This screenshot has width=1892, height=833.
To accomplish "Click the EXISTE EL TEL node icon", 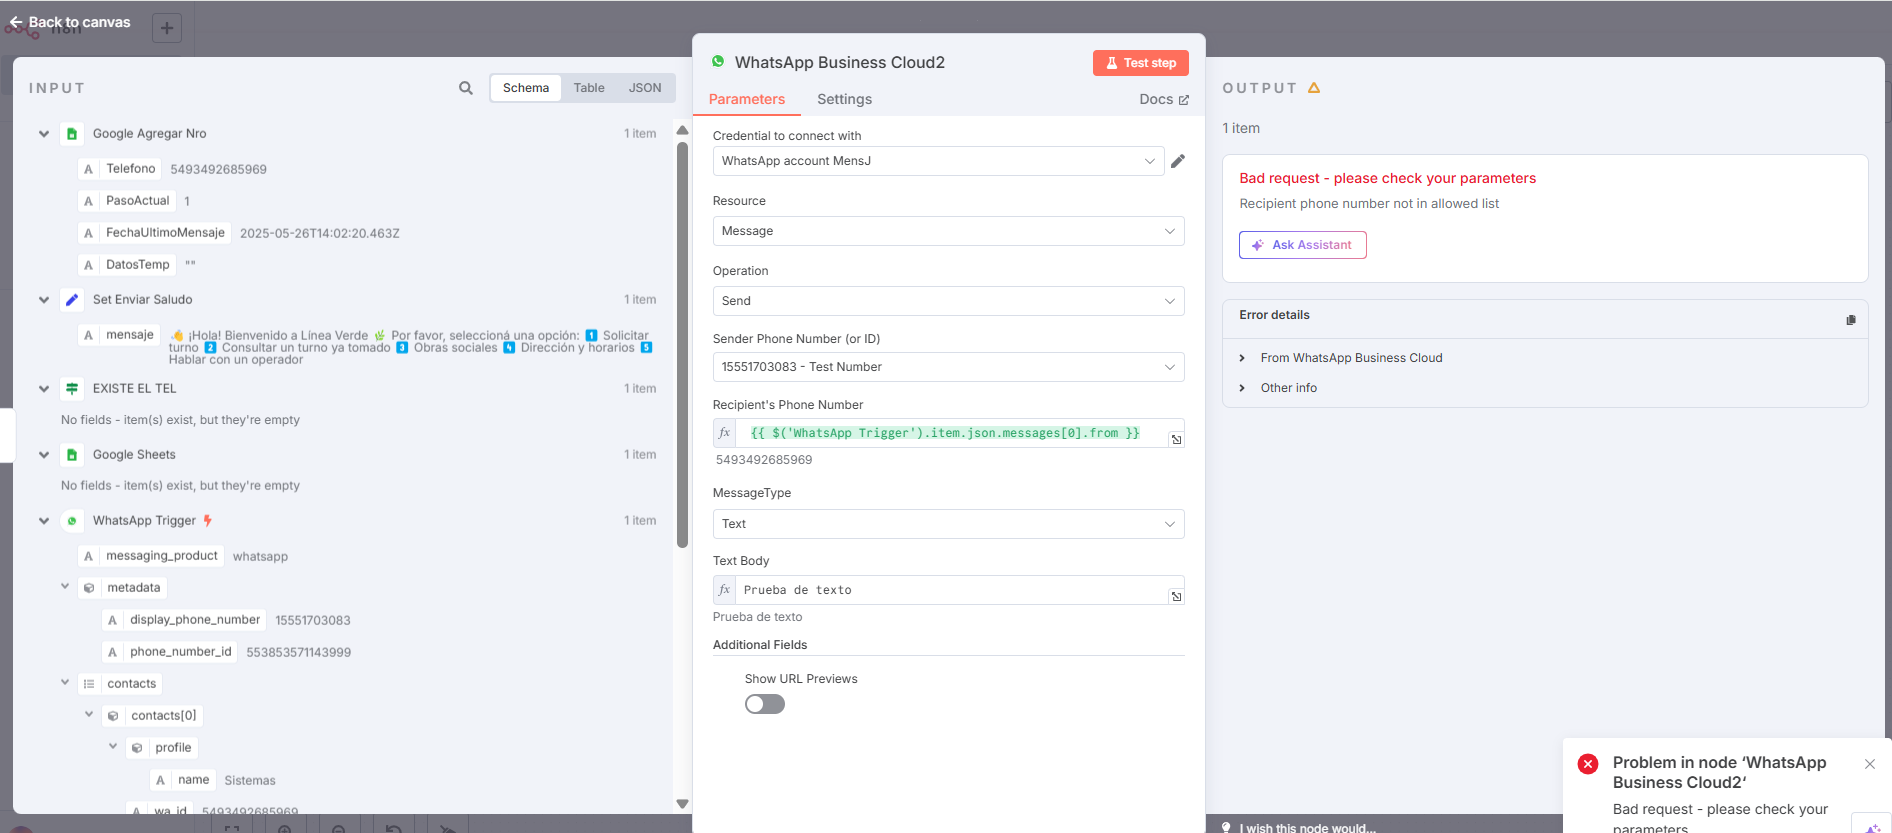I will tap(72, 389).
